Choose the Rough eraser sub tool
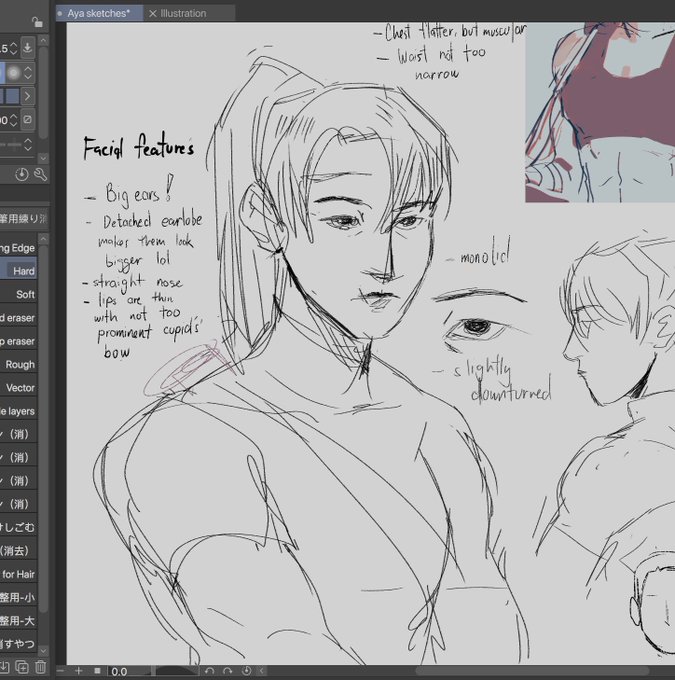This screenshot has width=675, height=680. point(18,365)
